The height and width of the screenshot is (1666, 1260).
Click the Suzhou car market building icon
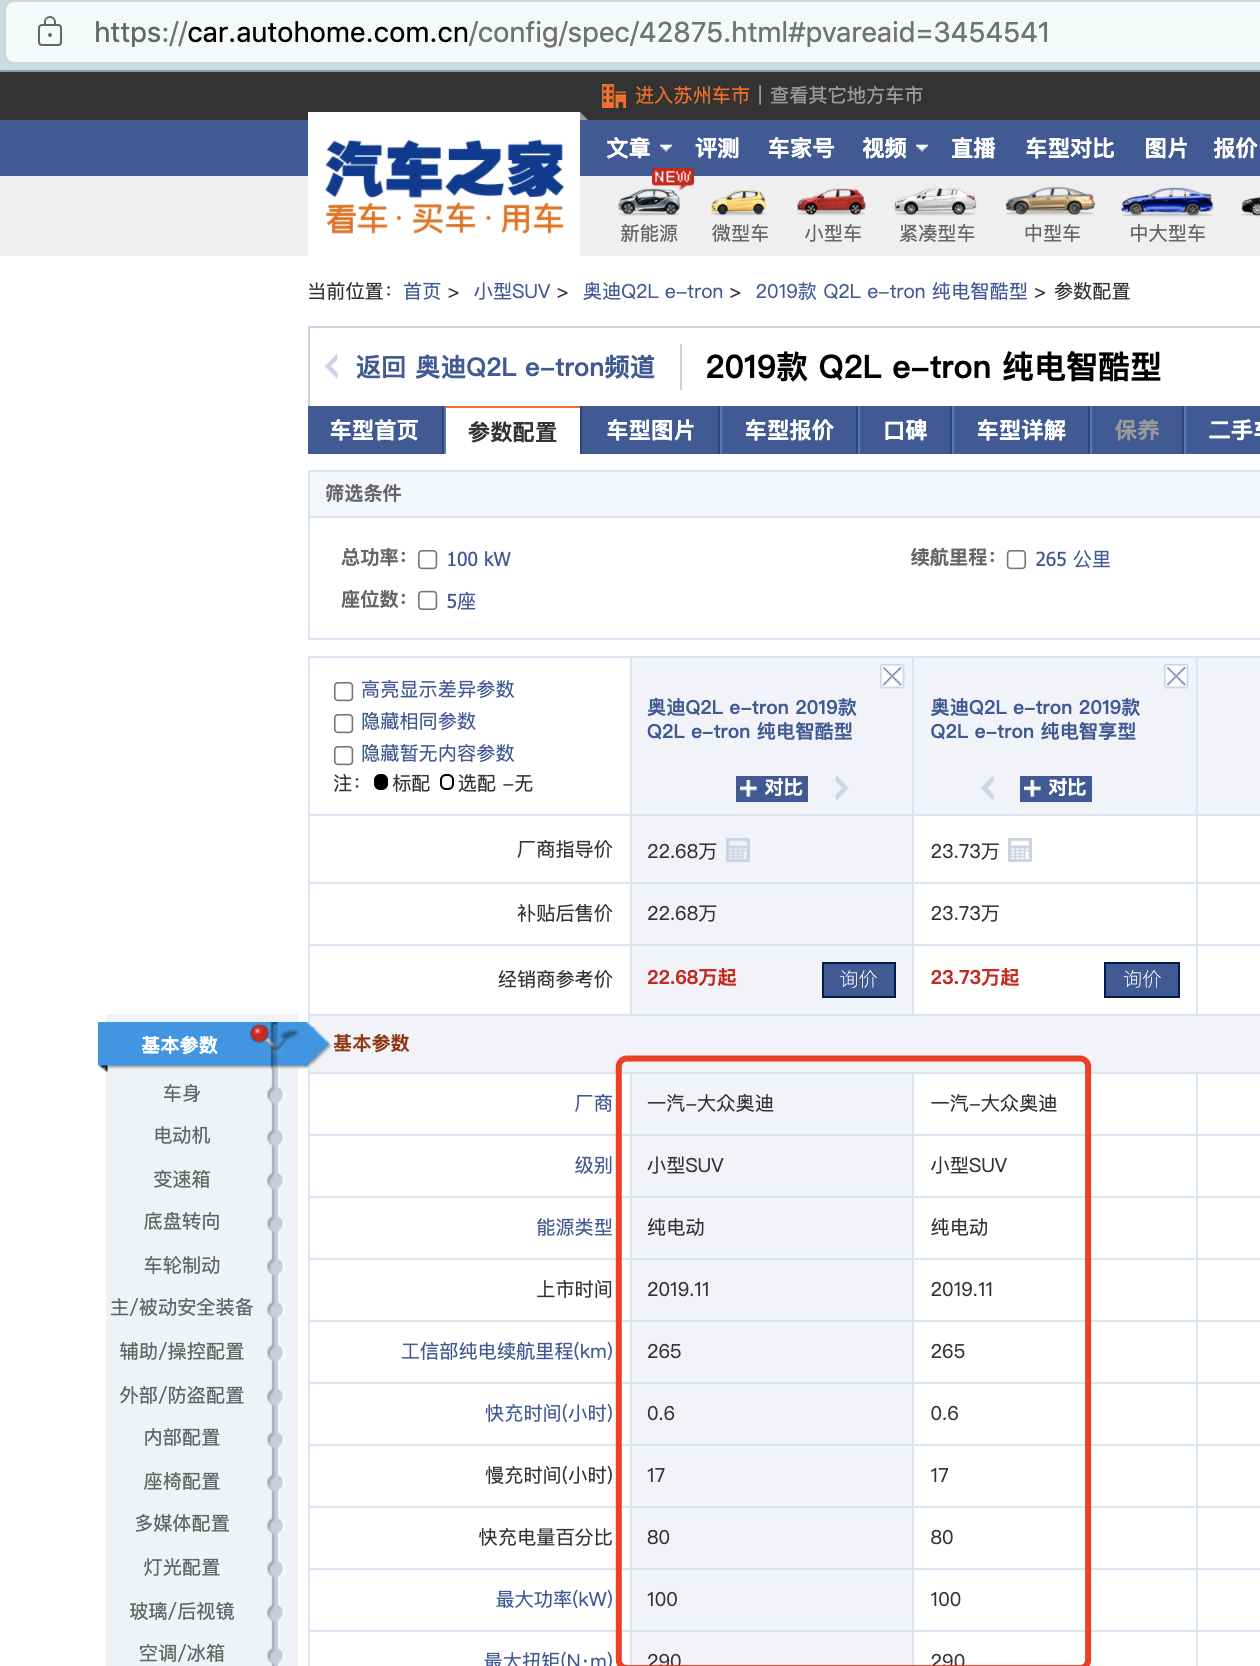[x=613, y=95]
